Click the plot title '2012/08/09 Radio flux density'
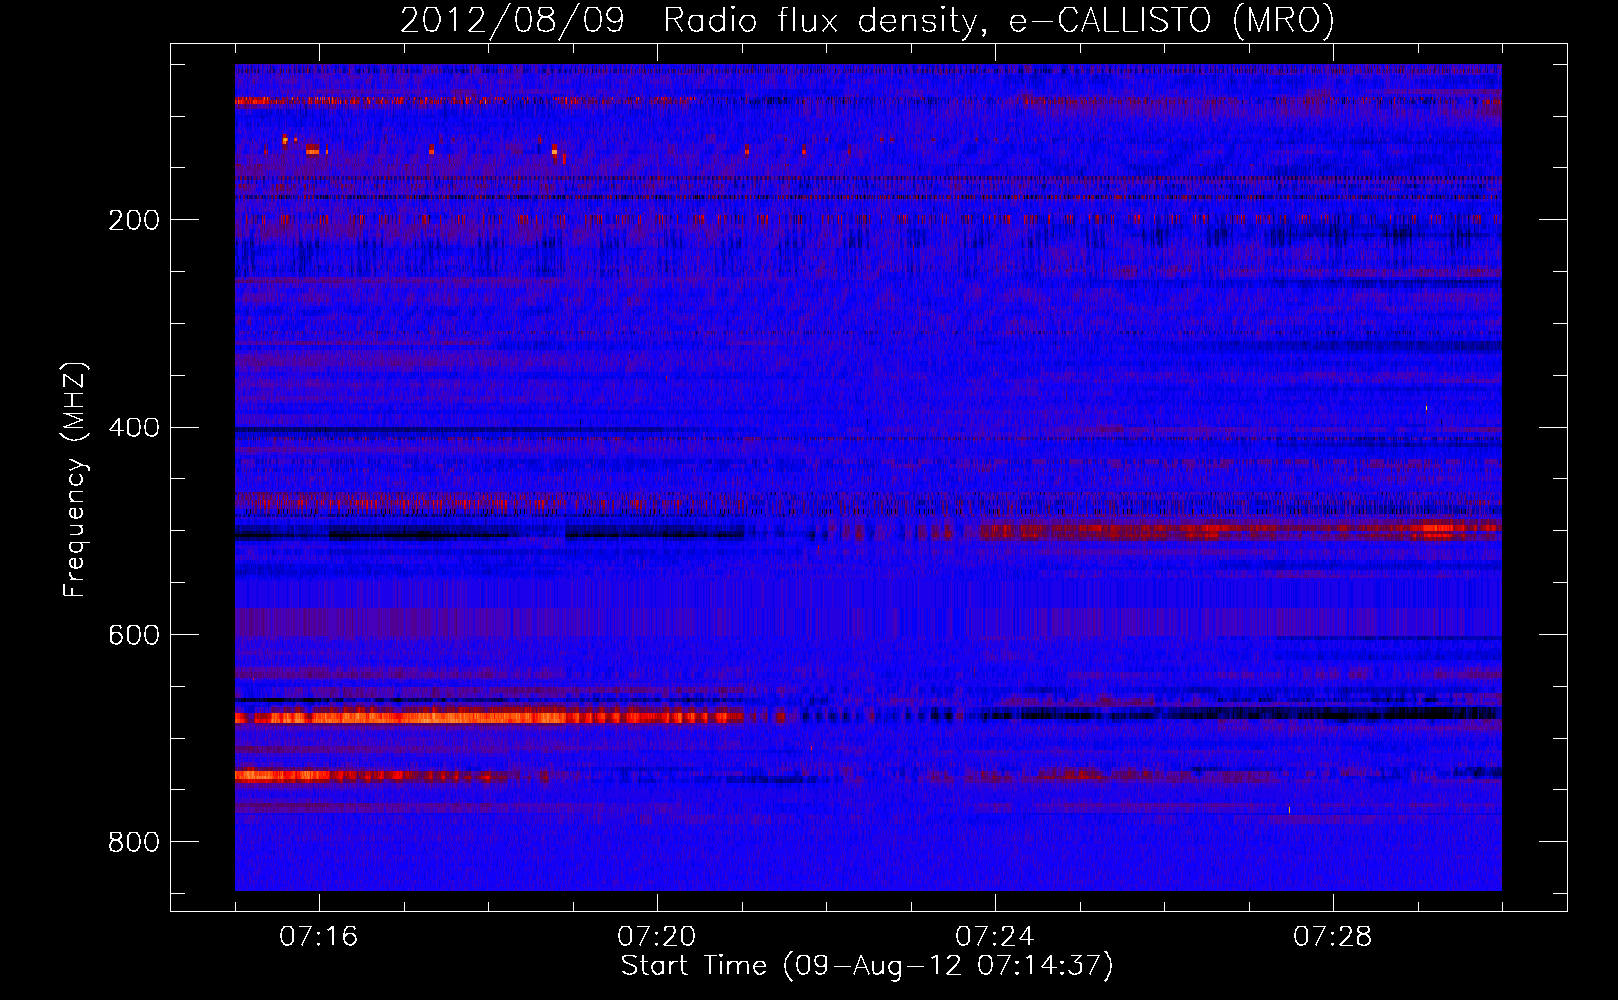This screenshot has width=1618, height=1000. coord(689,21)
